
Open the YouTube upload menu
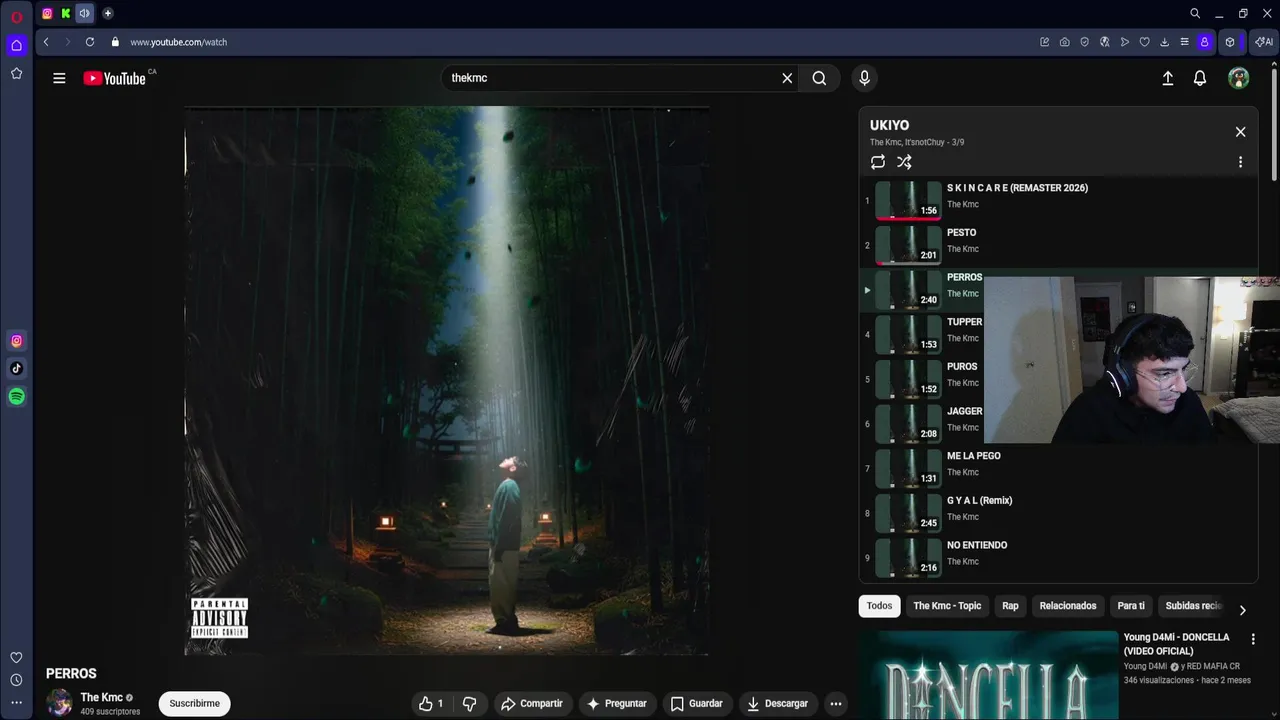click(x=1167, y=78)
